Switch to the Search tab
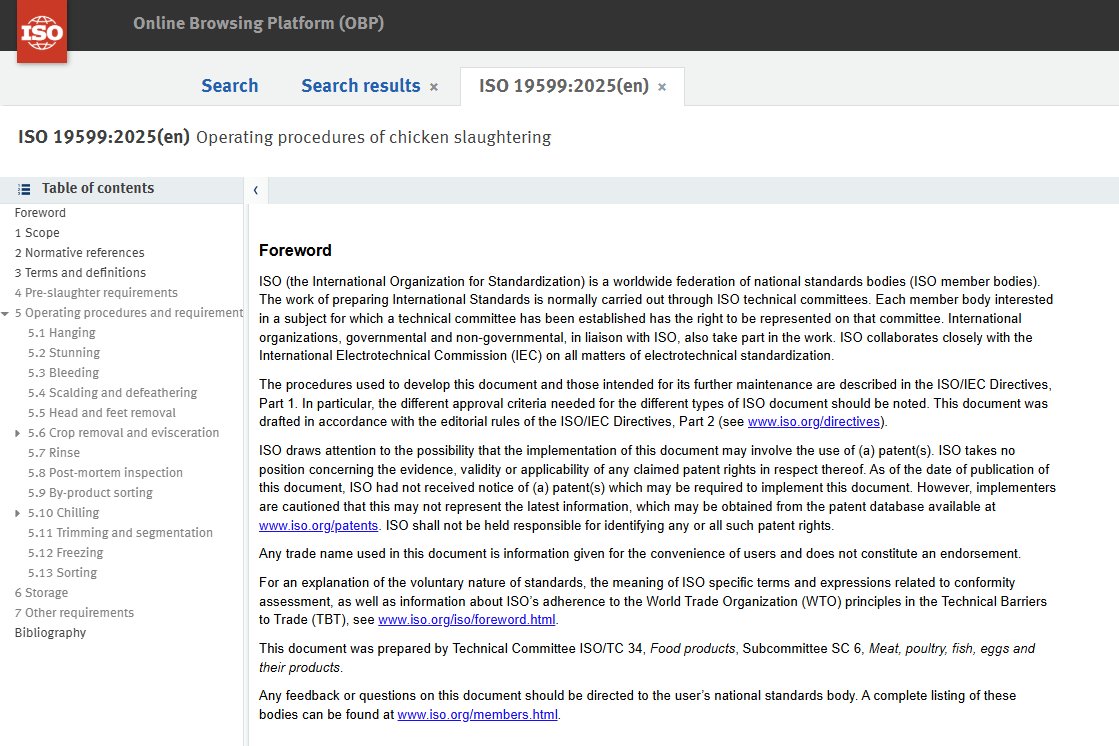This screenshot has width=1119, height=746. pyautogui.click(x=229, y=86)
